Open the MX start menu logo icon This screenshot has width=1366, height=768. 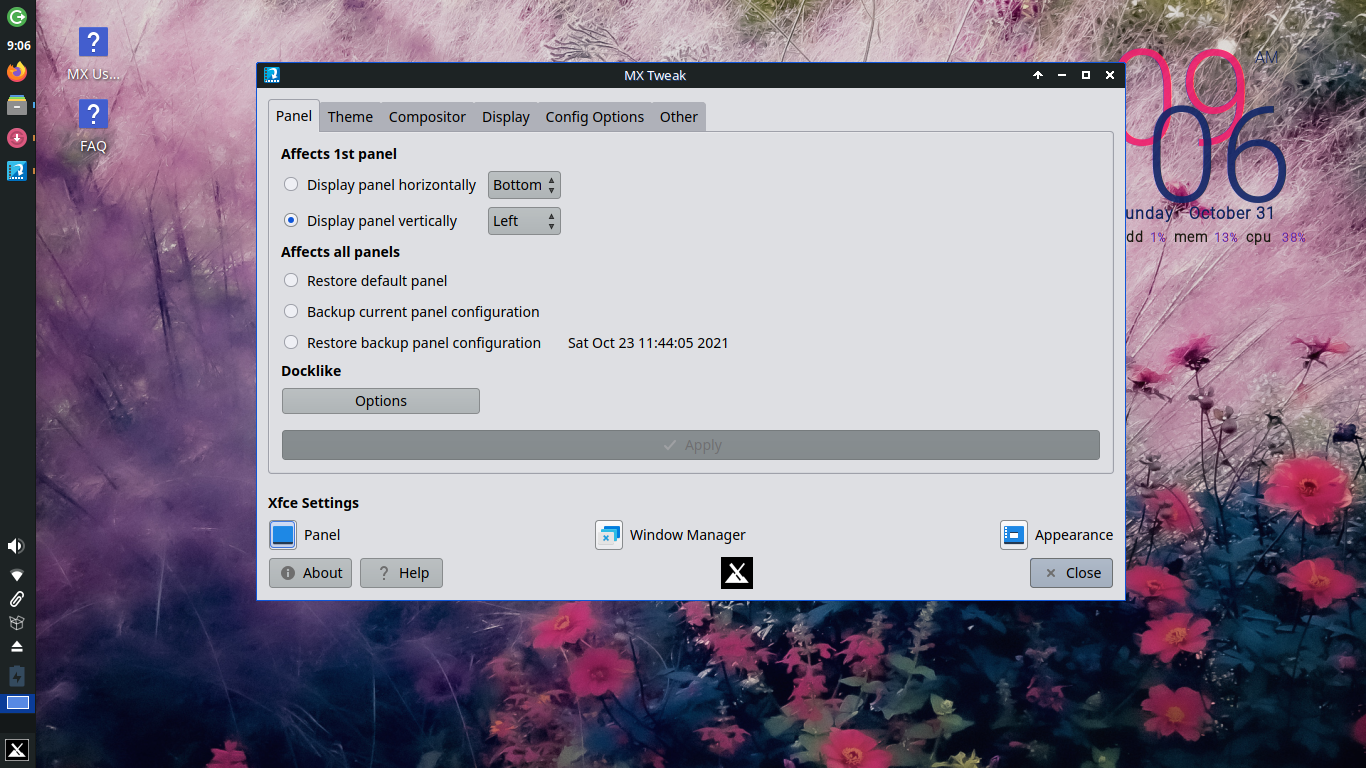coord(17,750)
